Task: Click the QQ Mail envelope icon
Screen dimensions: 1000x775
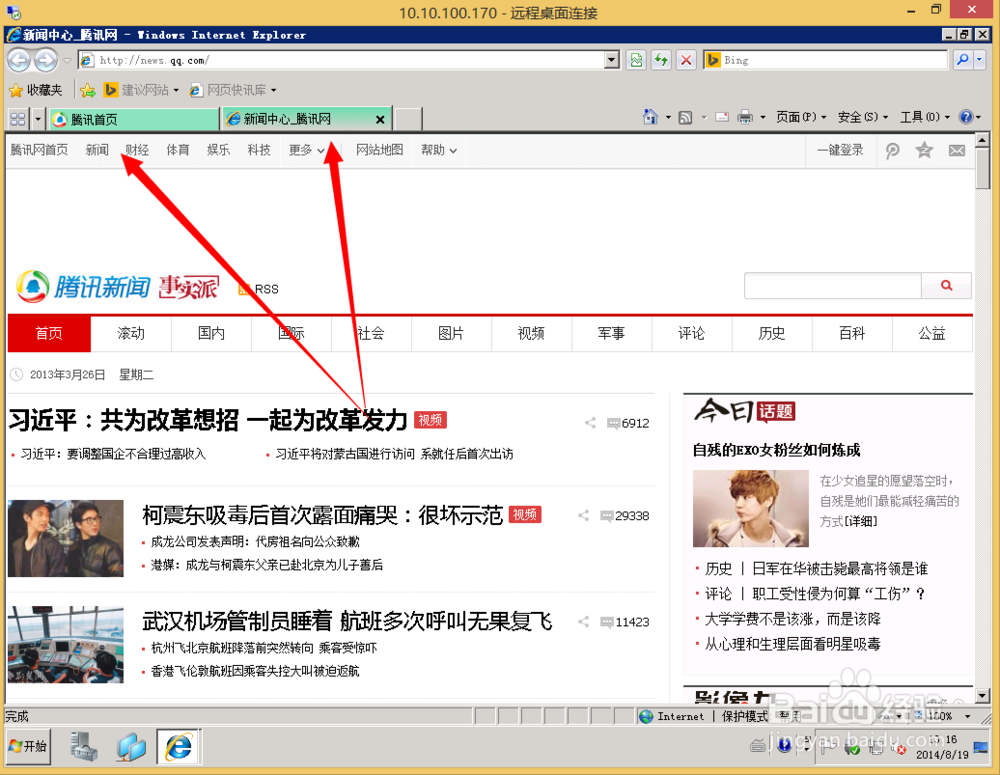Action: tap(957, 151)
